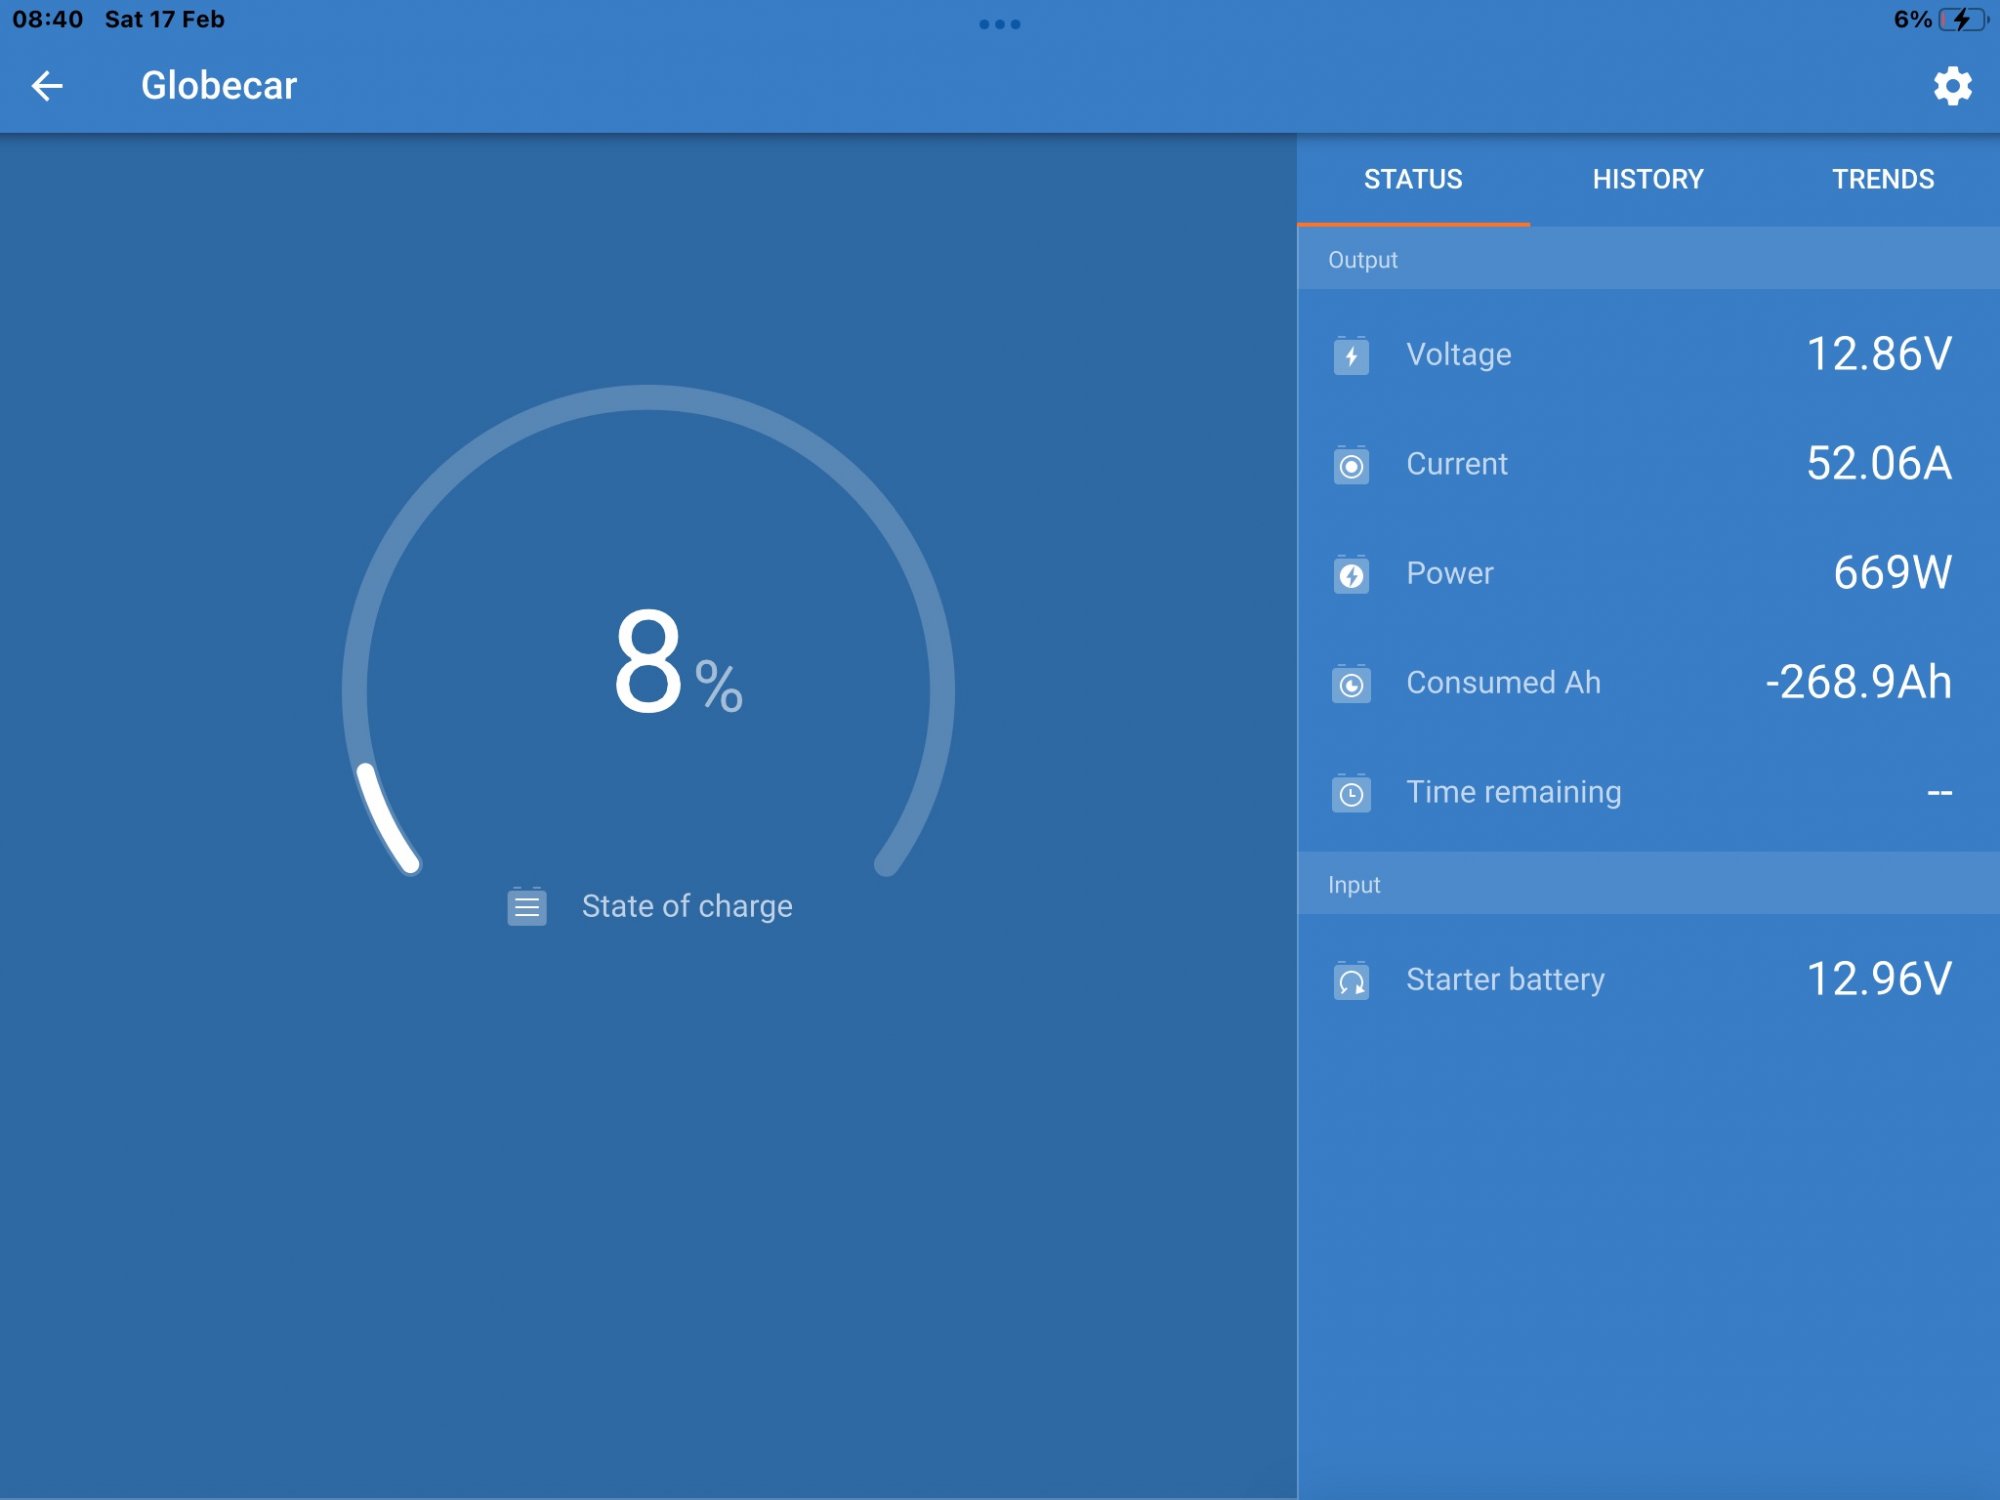2000x1500 pixels.
Task: Switch to the HISTORY tab
Action: tap(1647, 179)
